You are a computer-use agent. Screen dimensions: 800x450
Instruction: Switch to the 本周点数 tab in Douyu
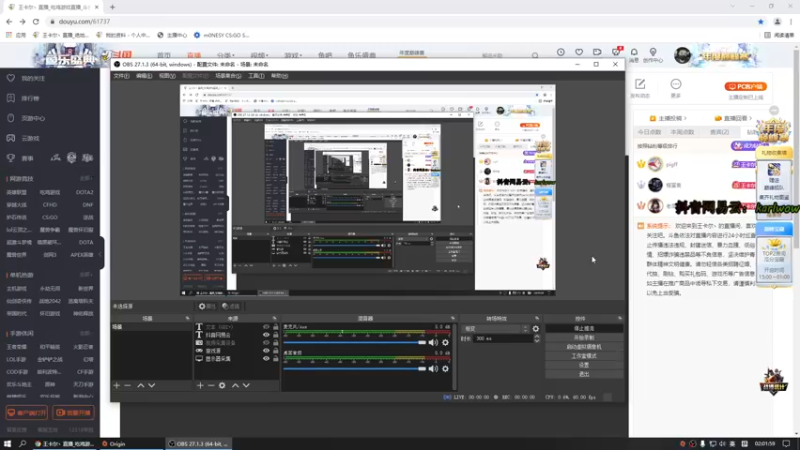[x=682, y=132]
